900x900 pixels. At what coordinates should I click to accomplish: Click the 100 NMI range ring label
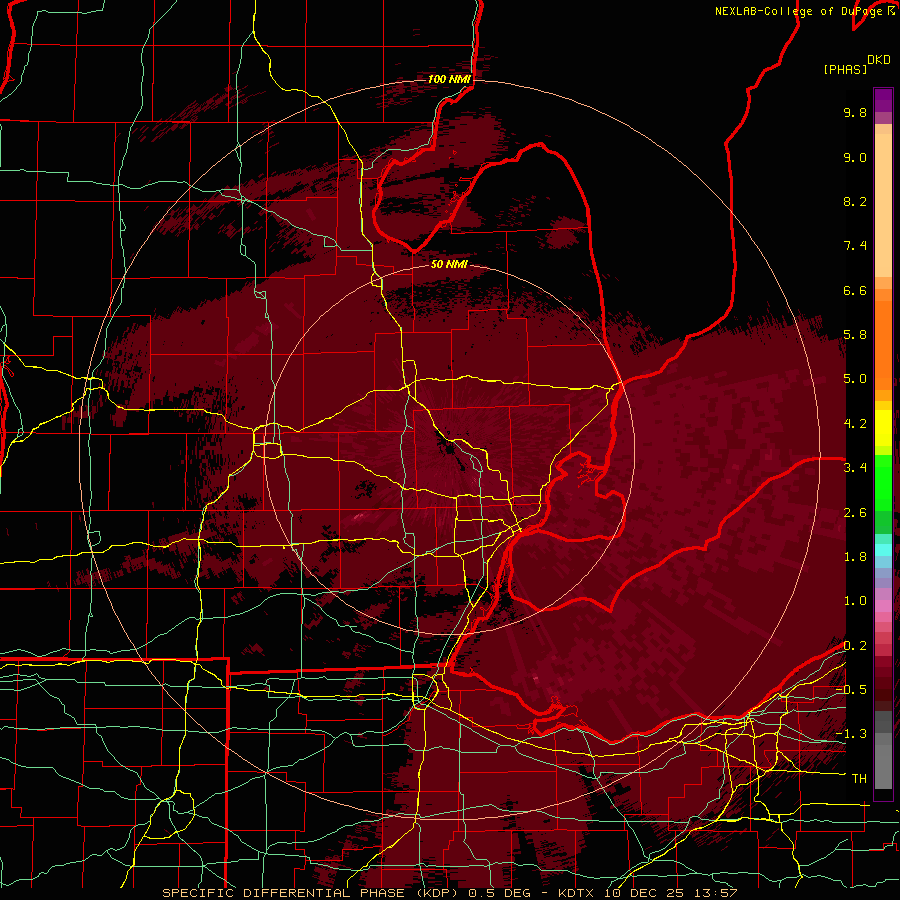pyautogui.click(x=449, y=79)
